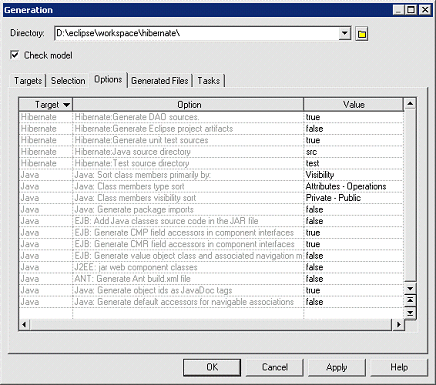This screenshot has width=436, height=385.
Task: Click the OK button
Action: pyautogui.click(x=212, y=367)
